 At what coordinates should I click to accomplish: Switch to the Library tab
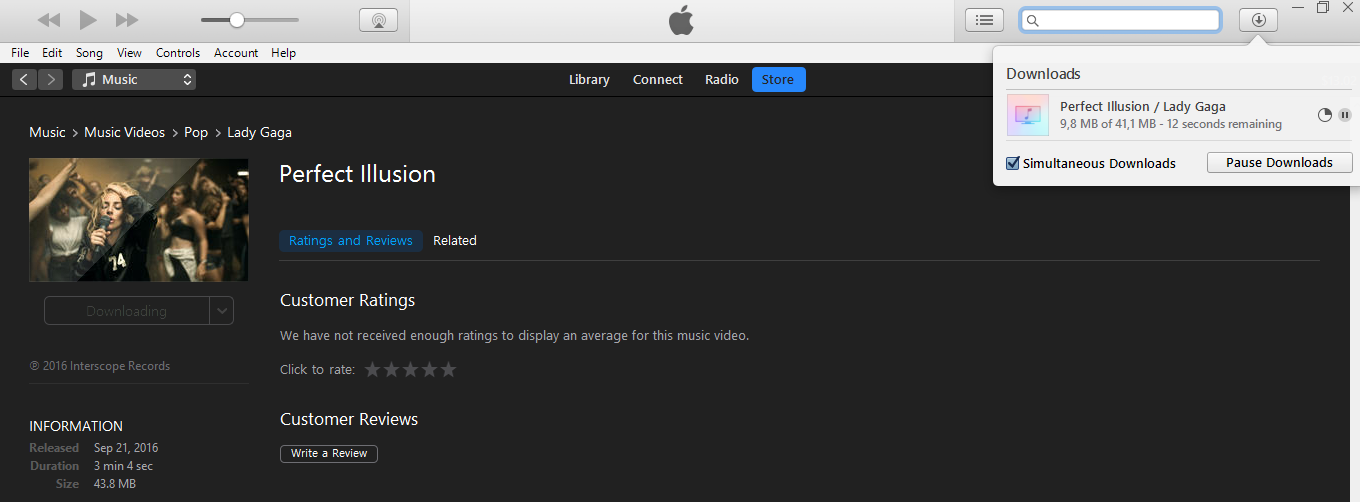[x=589, y=80]
